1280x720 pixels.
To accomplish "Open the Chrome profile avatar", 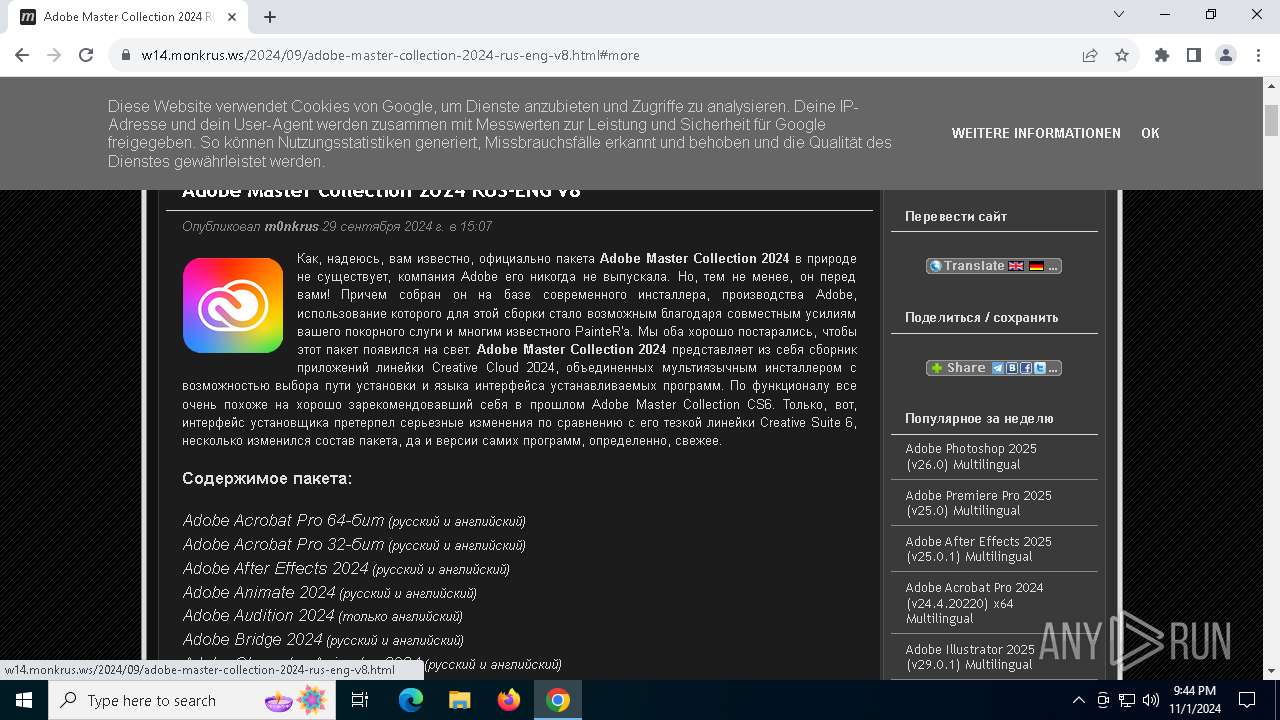I will click(x=1226, y=55).
